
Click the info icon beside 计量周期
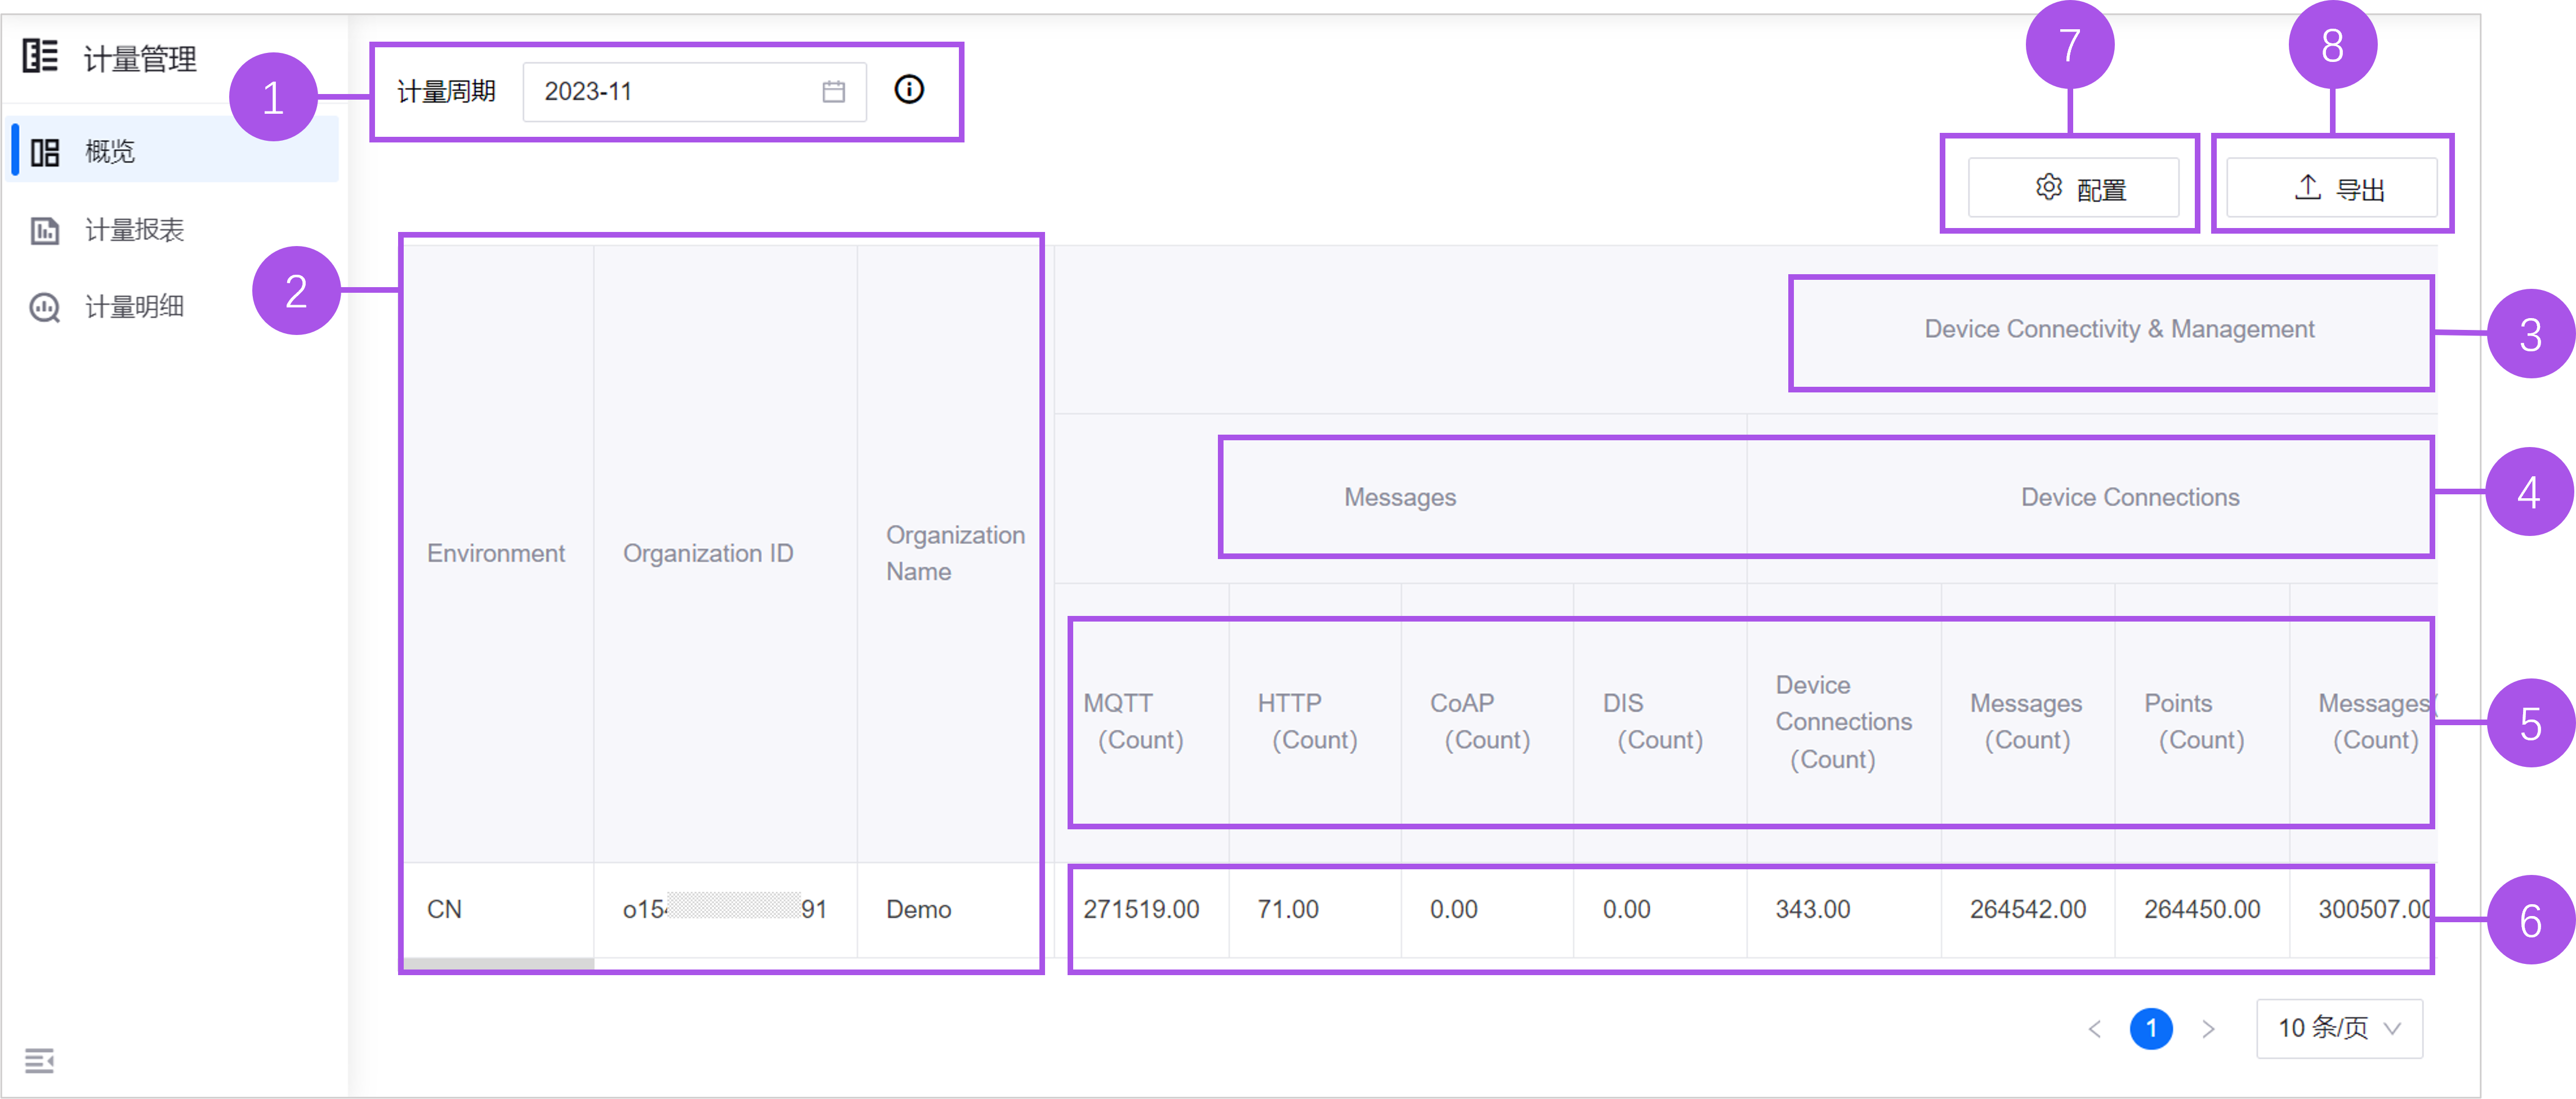coord(908,90)
